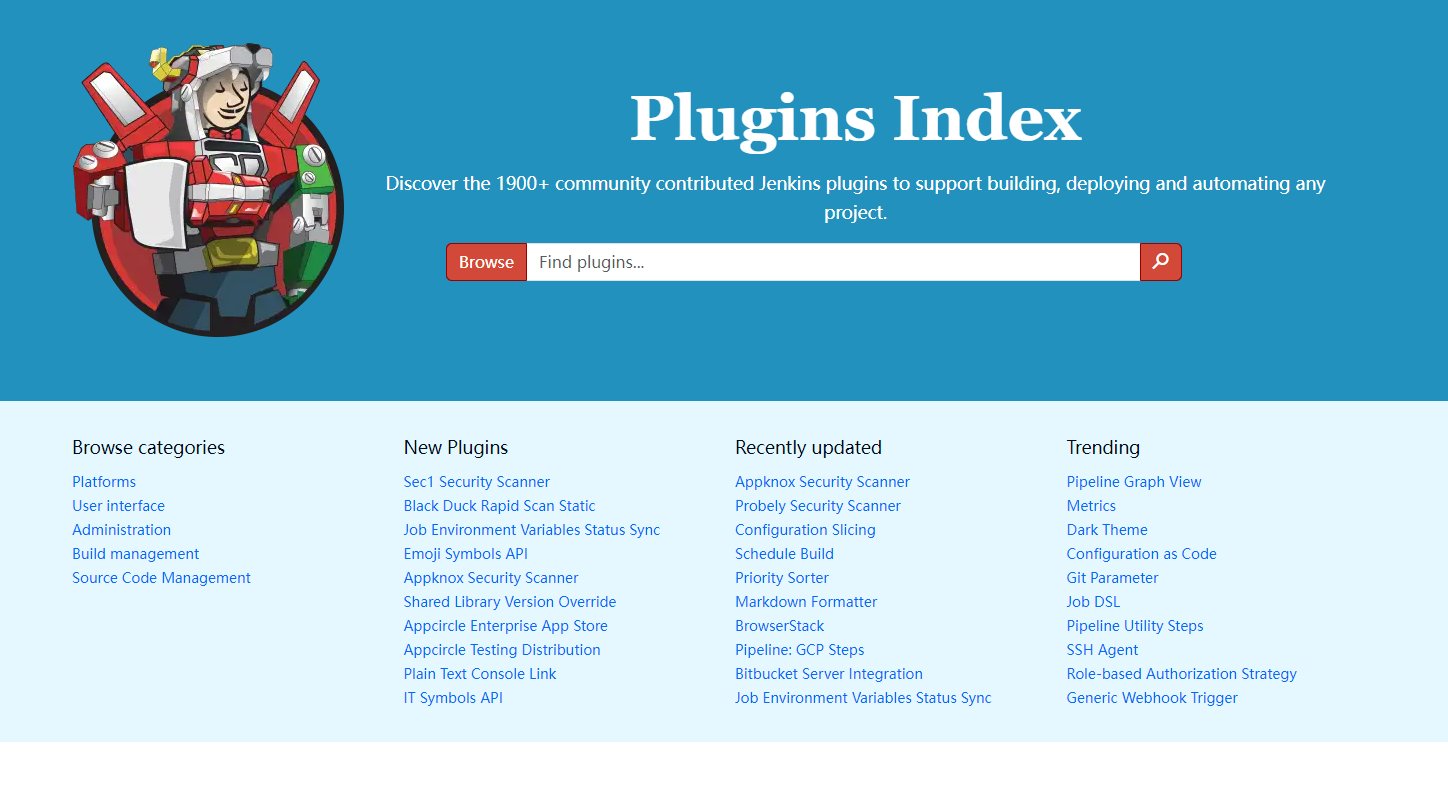Viewport: 1448px width, 810px height.
Task: Open the Job DSL plugin
Action: coord(1093,602)
